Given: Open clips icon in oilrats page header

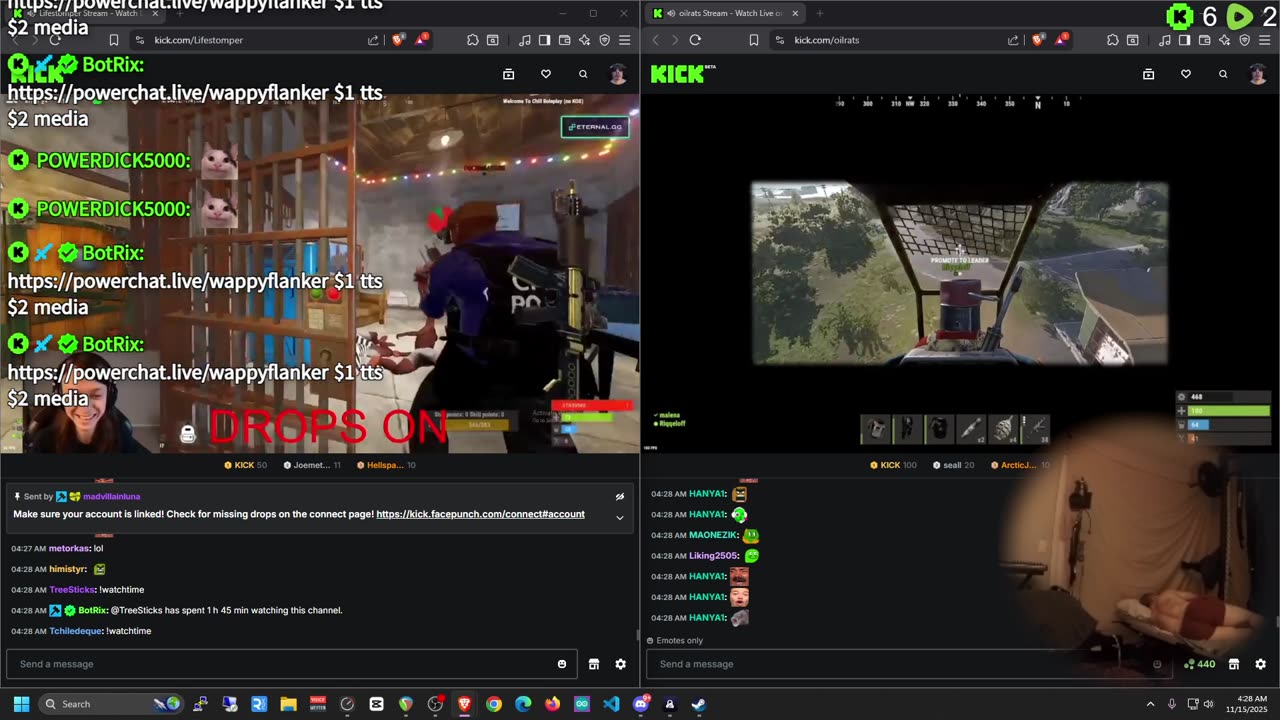Looking at the screenshot, I should point(1148,74).
